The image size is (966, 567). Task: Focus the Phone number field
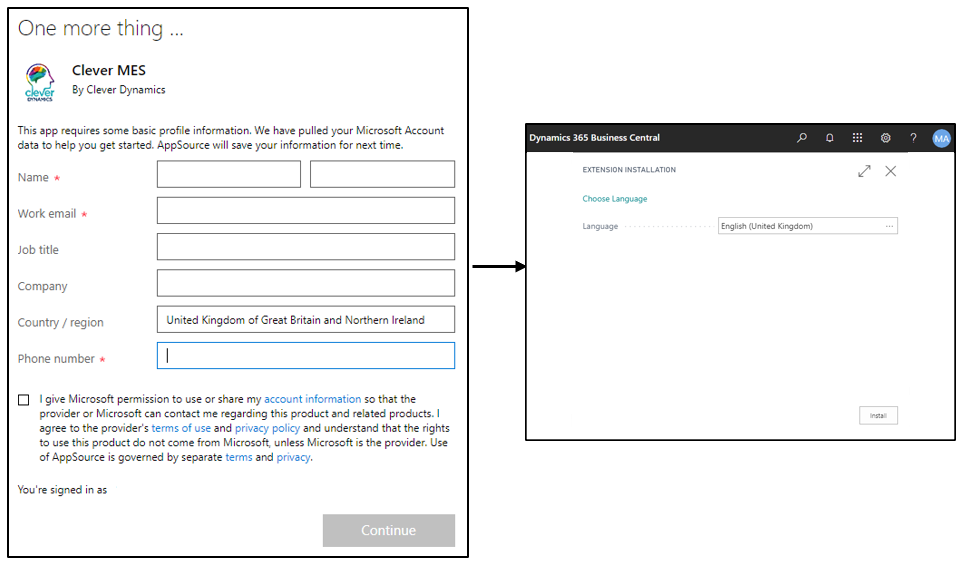click(x=306, y=356)
